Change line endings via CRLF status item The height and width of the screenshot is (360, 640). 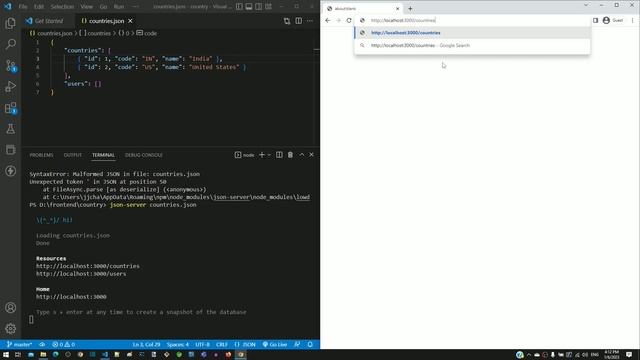[222, 344]
